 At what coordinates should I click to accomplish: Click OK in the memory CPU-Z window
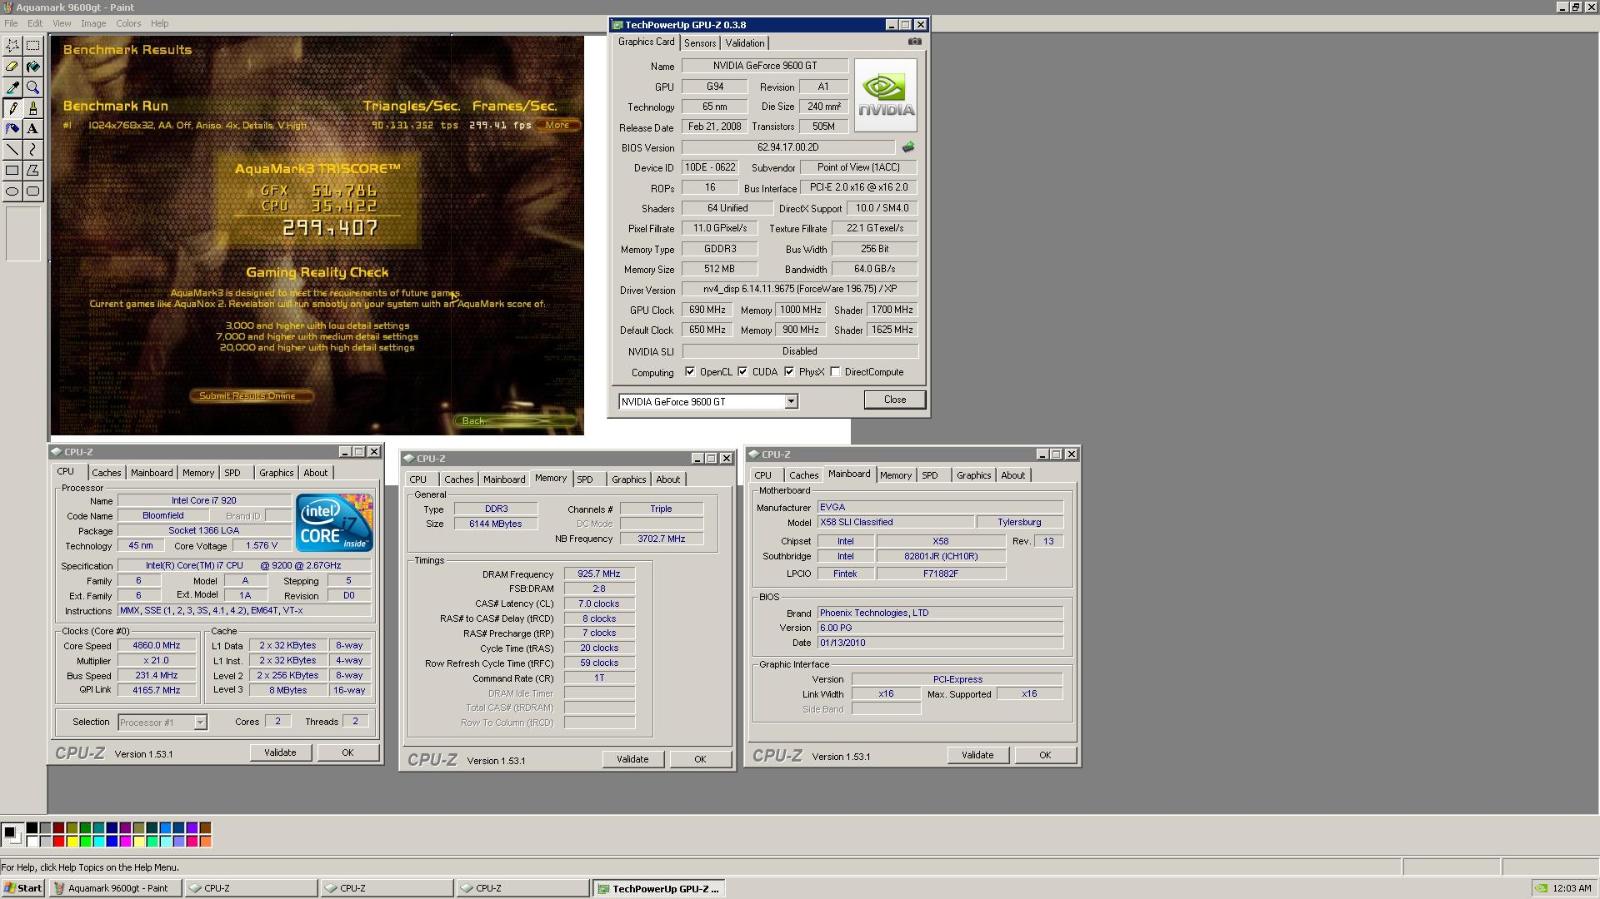click(x=700, y=759)
